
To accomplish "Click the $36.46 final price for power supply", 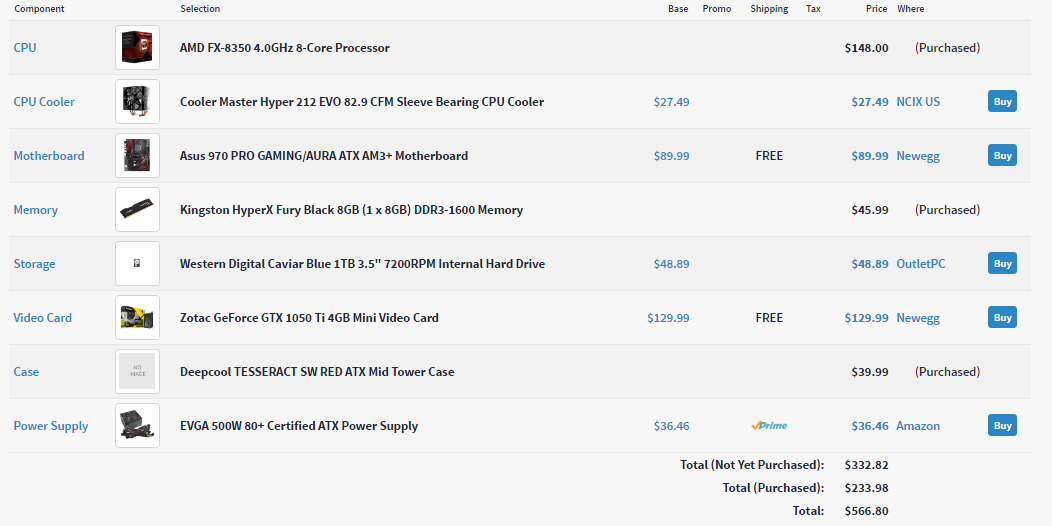I will coord(870,426).
